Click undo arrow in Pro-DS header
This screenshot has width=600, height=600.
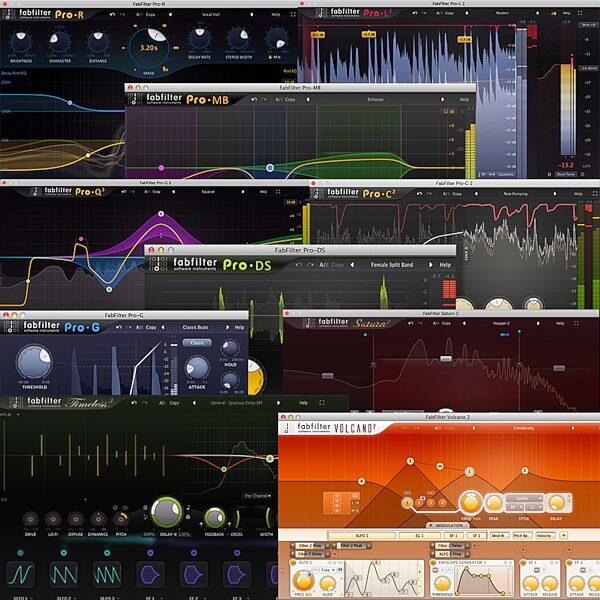point(299,265)
